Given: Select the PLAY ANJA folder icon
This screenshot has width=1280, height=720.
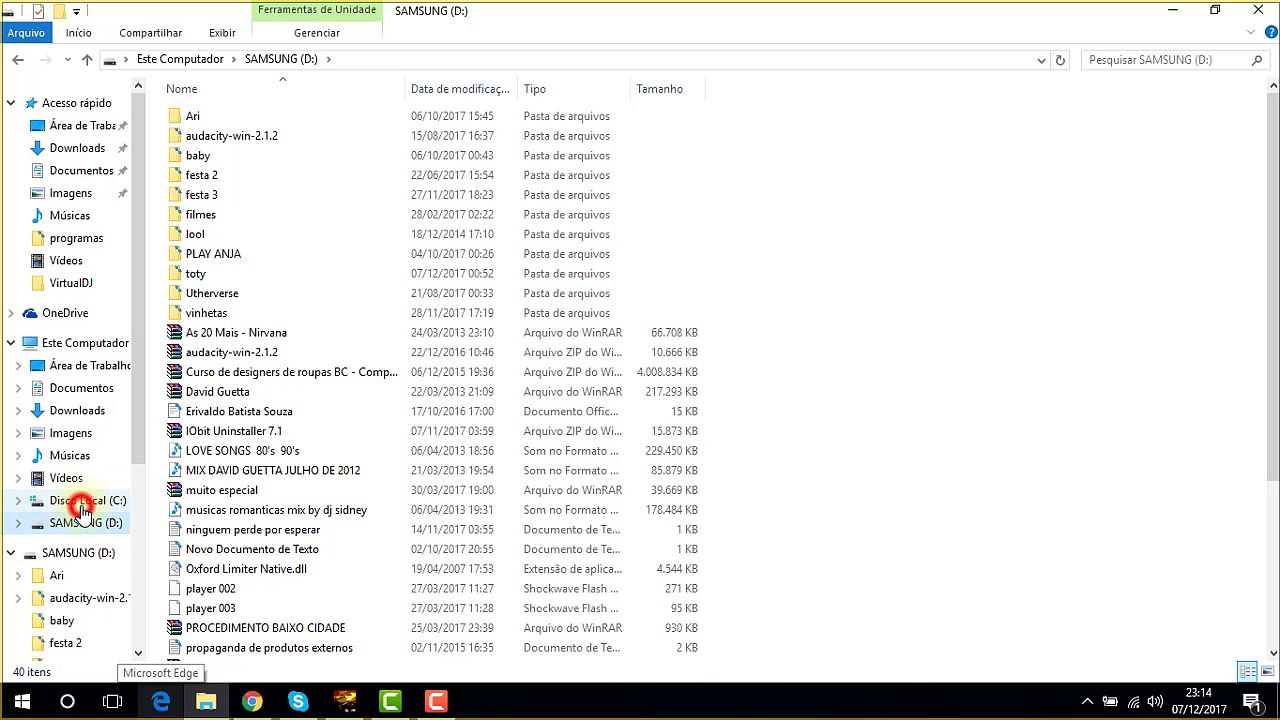Looking at the screenshot, I should [175, 254].
